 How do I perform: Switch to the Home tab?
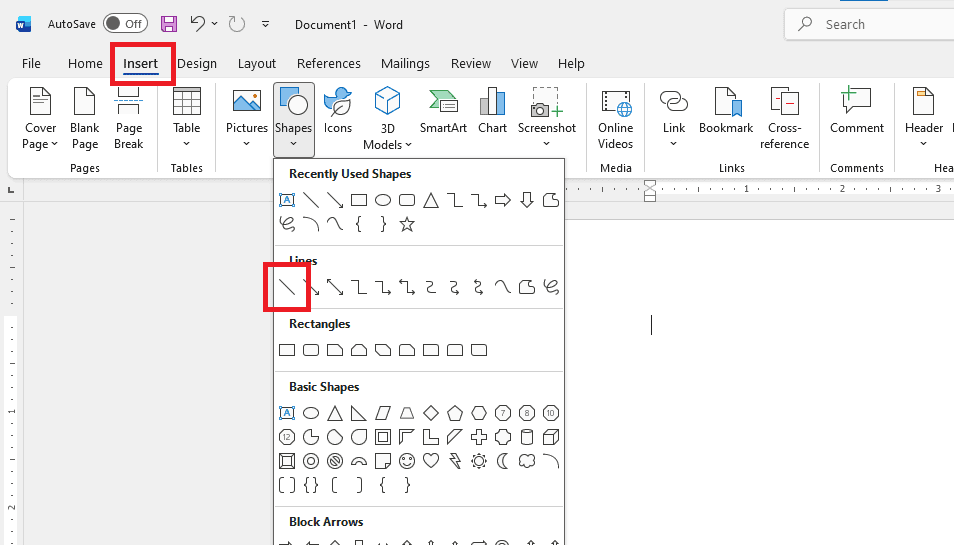coord(85,63)
